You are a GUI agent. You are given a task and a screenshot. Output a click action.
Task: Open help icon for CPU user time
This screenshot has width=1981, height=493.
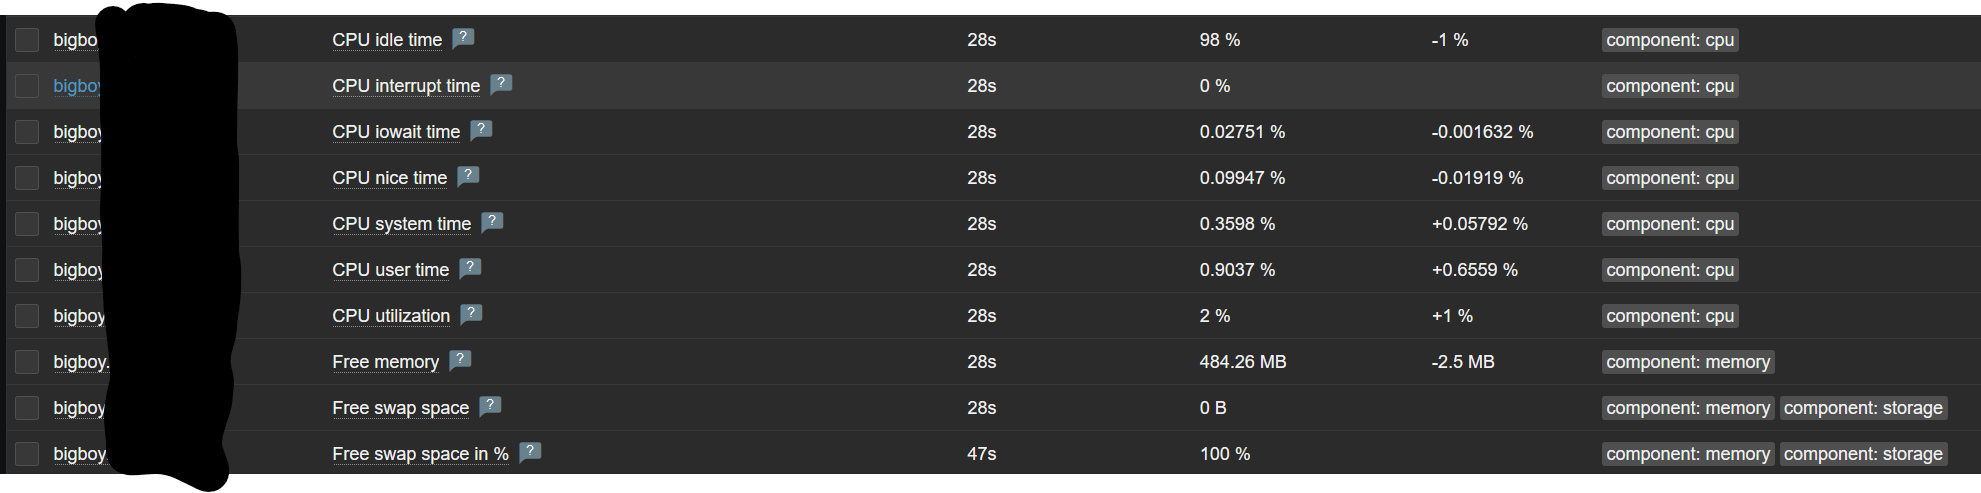pyautogui.click(x=470, y=268)
